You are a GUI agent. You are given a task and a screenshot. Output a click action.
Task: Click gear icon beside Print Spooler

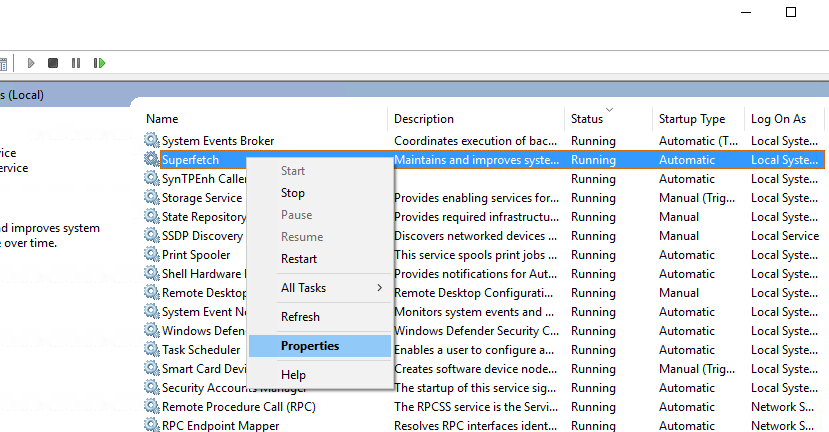pyautogui.click(x=152, y=254)
